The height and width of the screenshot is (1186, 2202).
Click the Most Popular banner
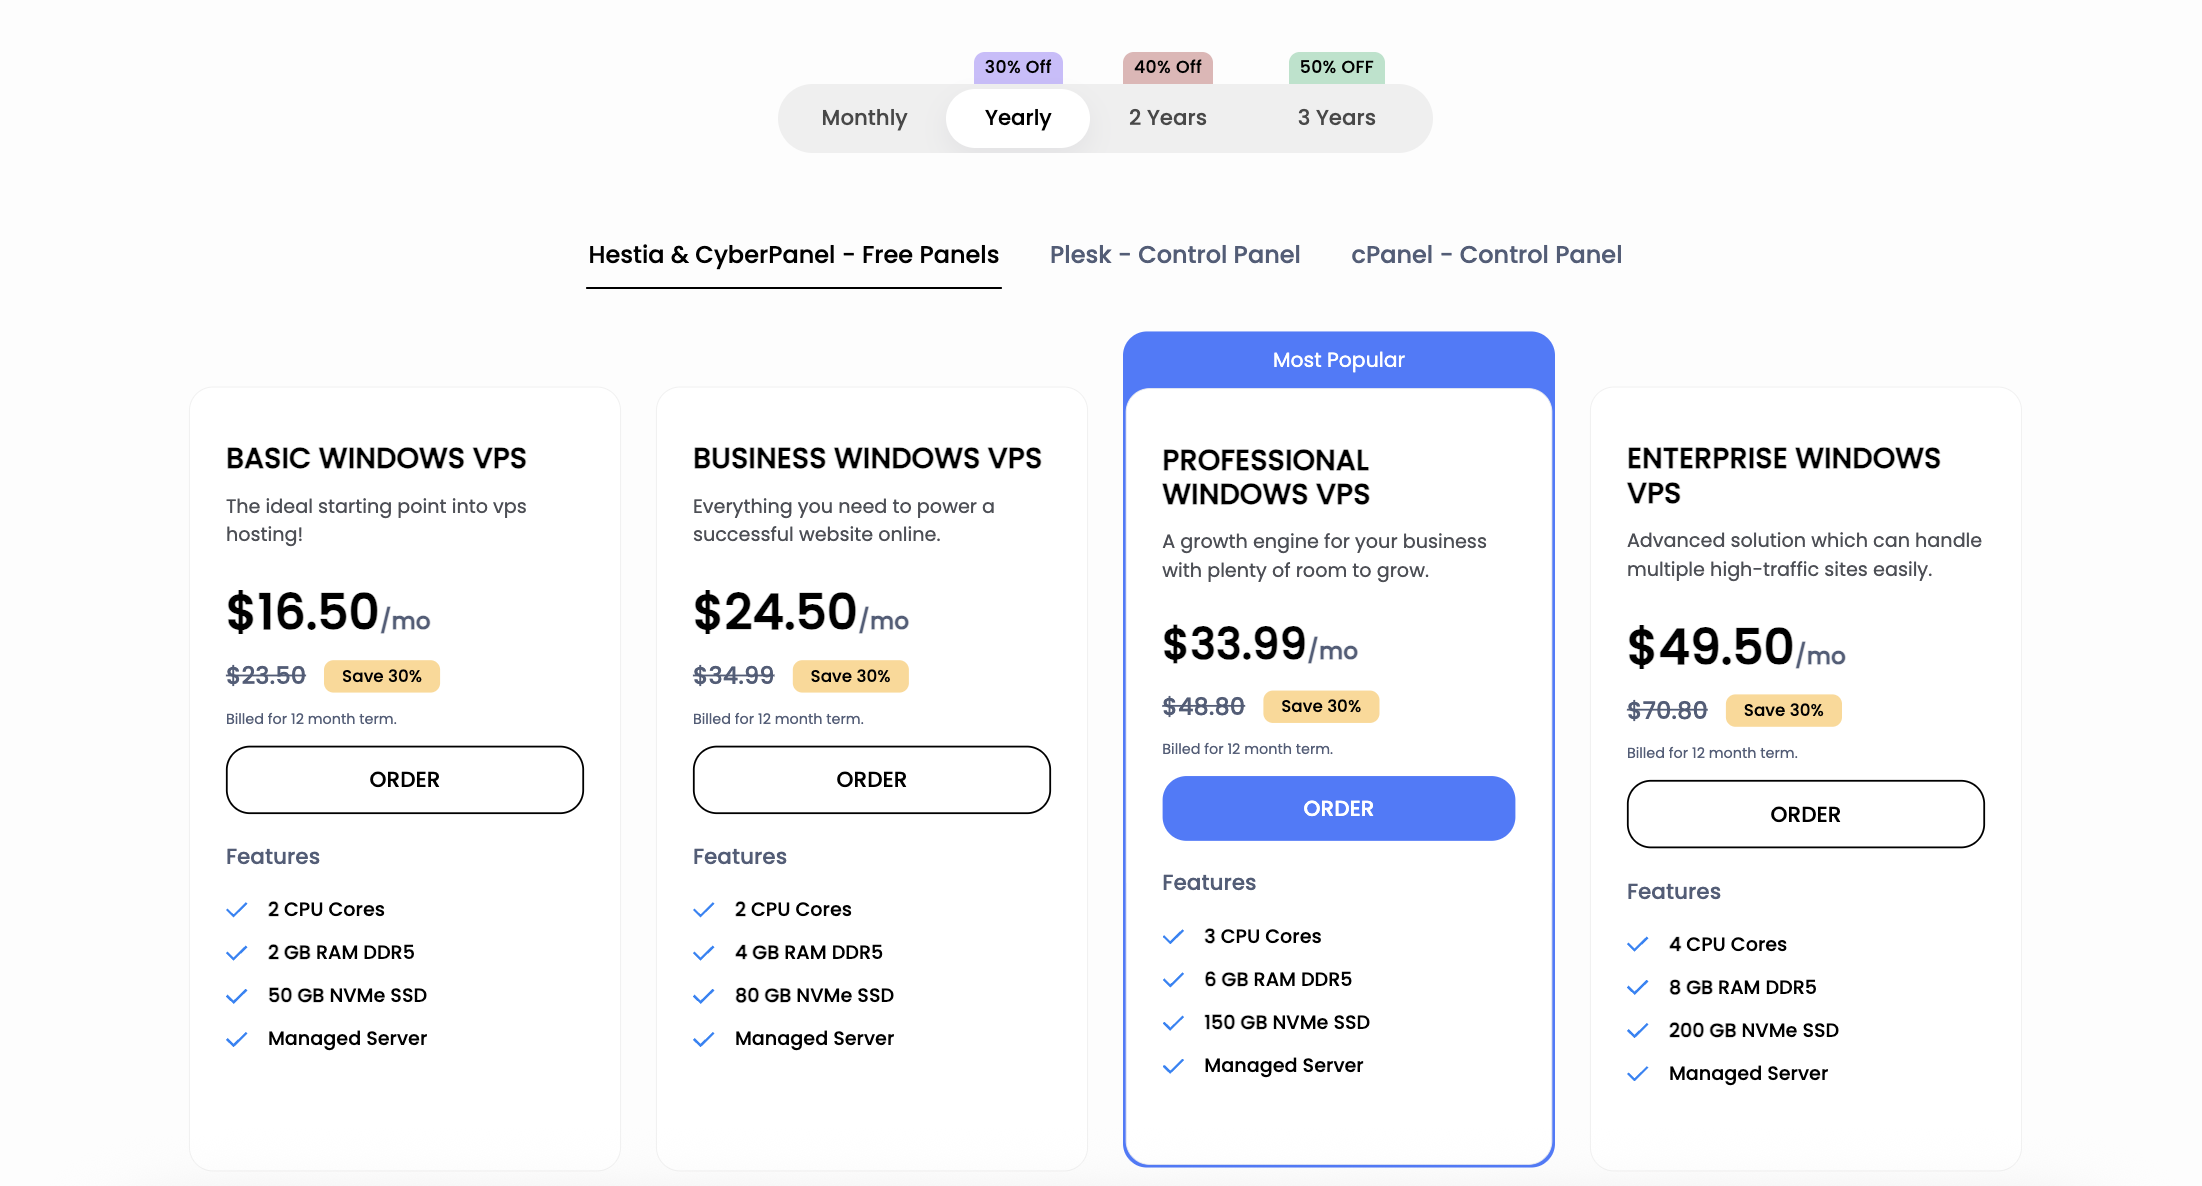(x=1338, y=360)
